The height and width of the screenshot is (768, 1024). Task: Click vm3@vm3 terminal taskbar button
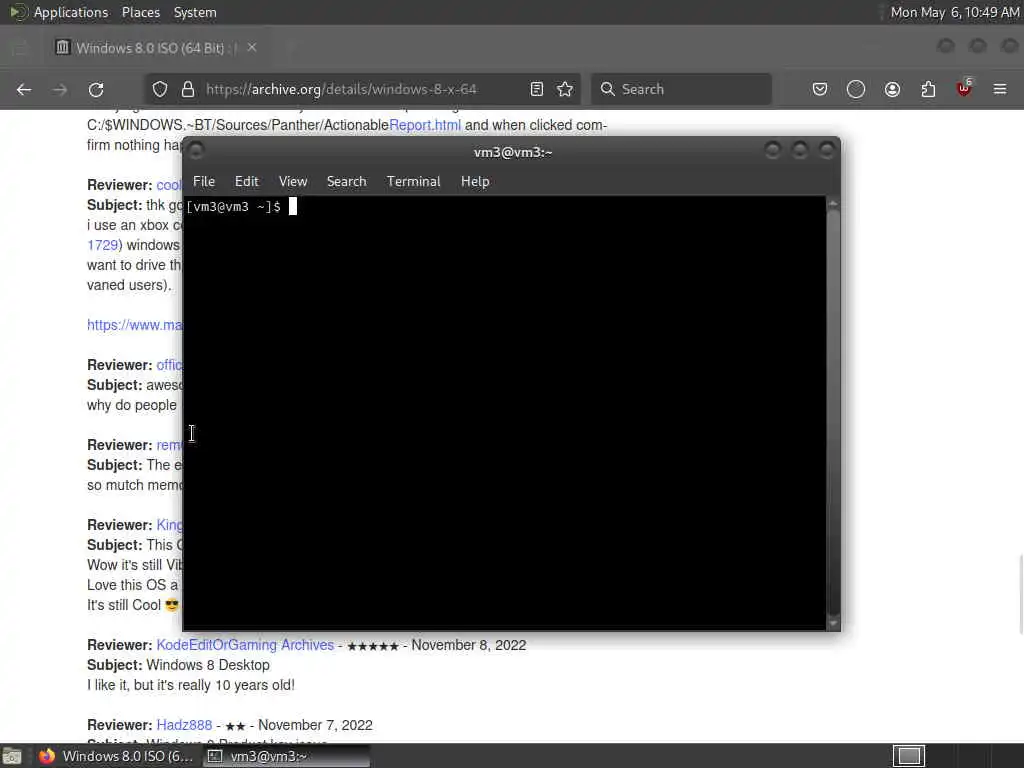[286, 756]
